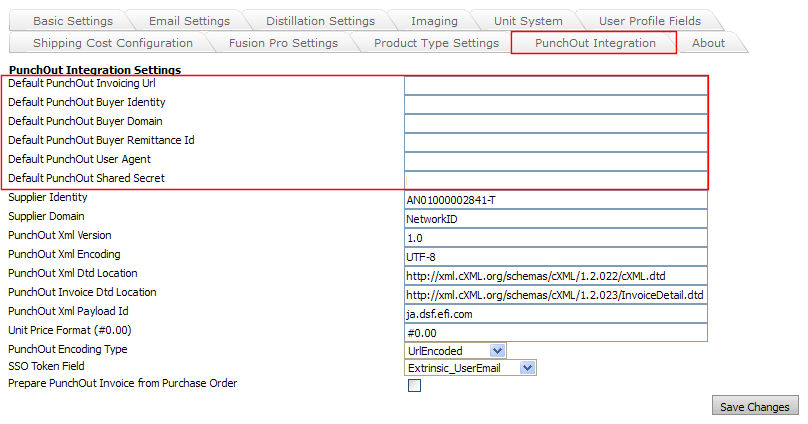Open the User Profile Fields tab
This screenshot has width=808, height=424.
click(649, 21)
